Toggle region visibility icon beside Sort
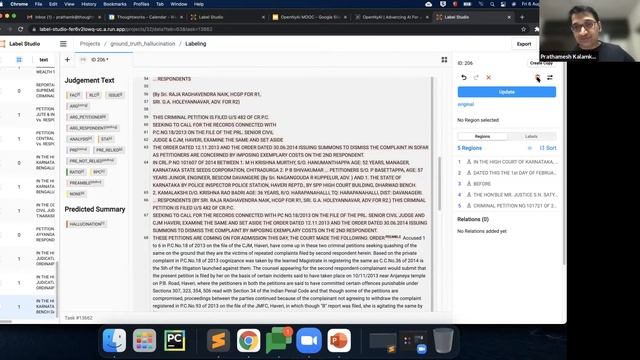 coord(530,148)
